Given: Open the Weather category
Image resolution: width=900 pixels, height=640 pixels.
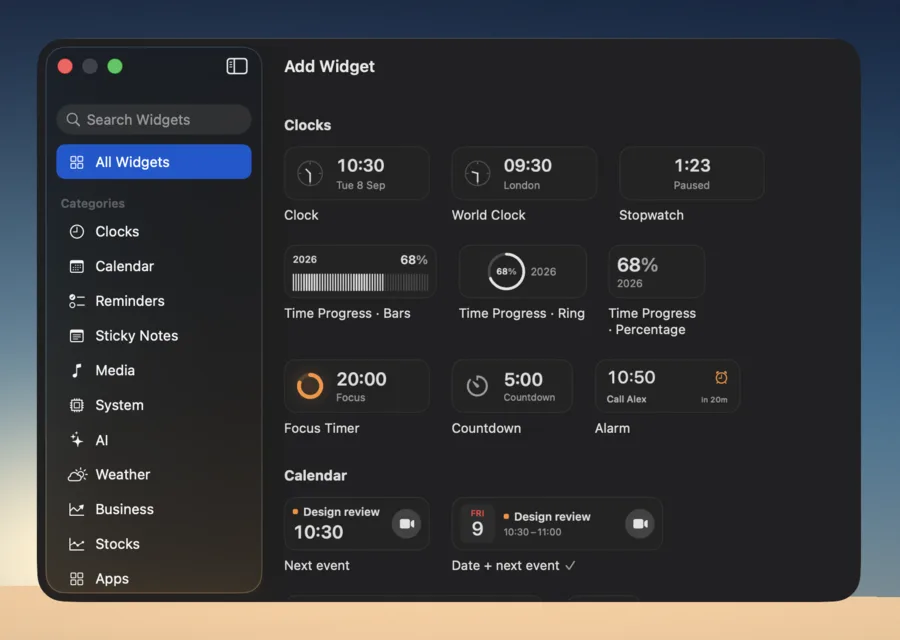Looking at the screenshot, I should coord(154,475).
